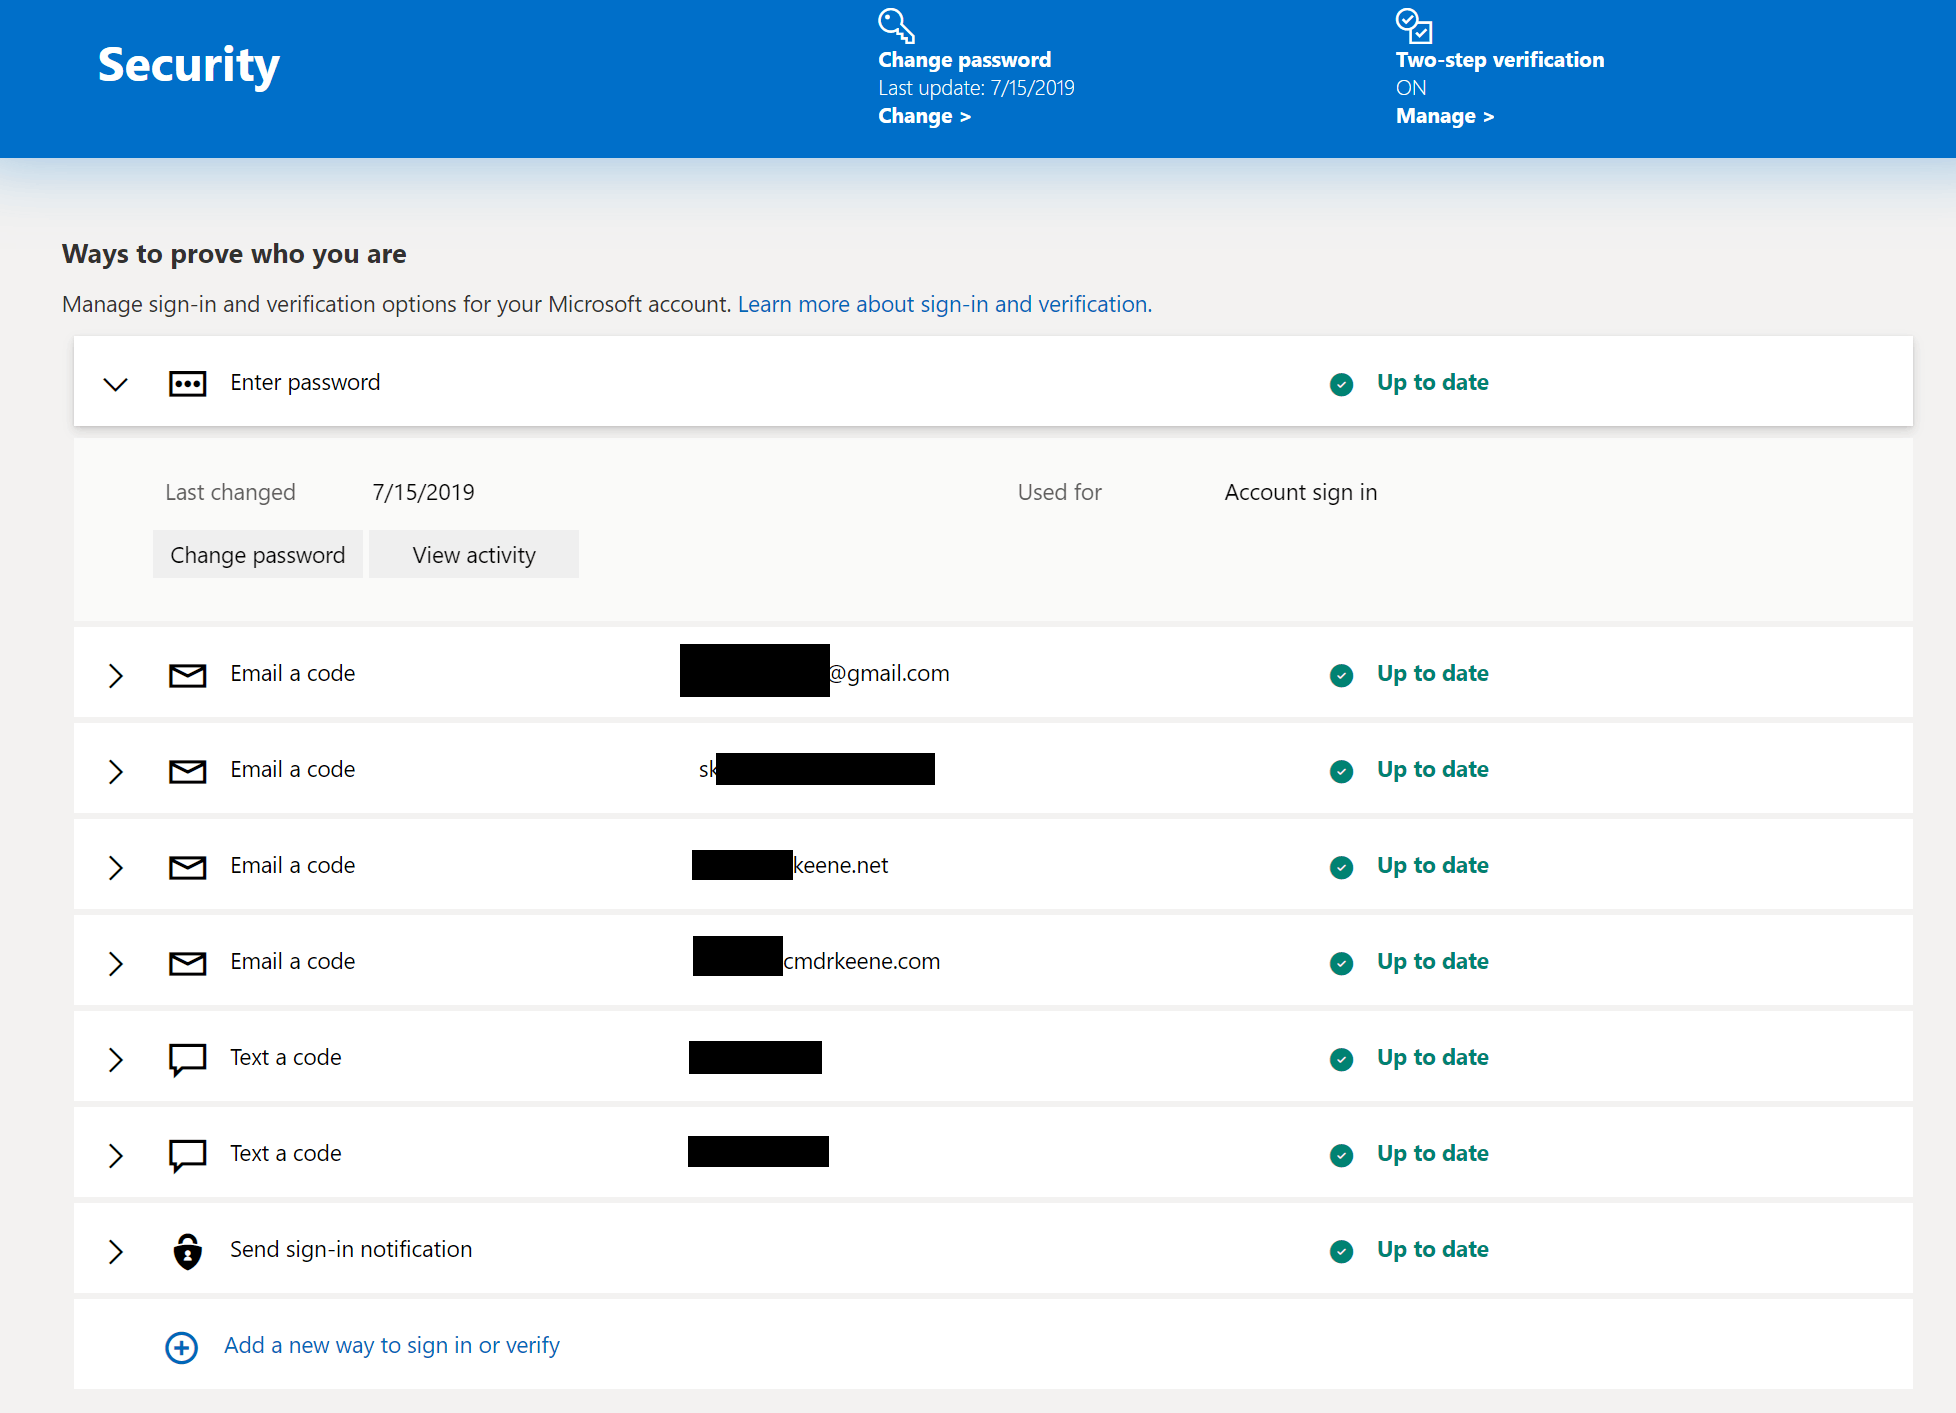Click the Change > link in the header
The height and width of the screenshot is (1413, 1956).
tap(924, 116)
